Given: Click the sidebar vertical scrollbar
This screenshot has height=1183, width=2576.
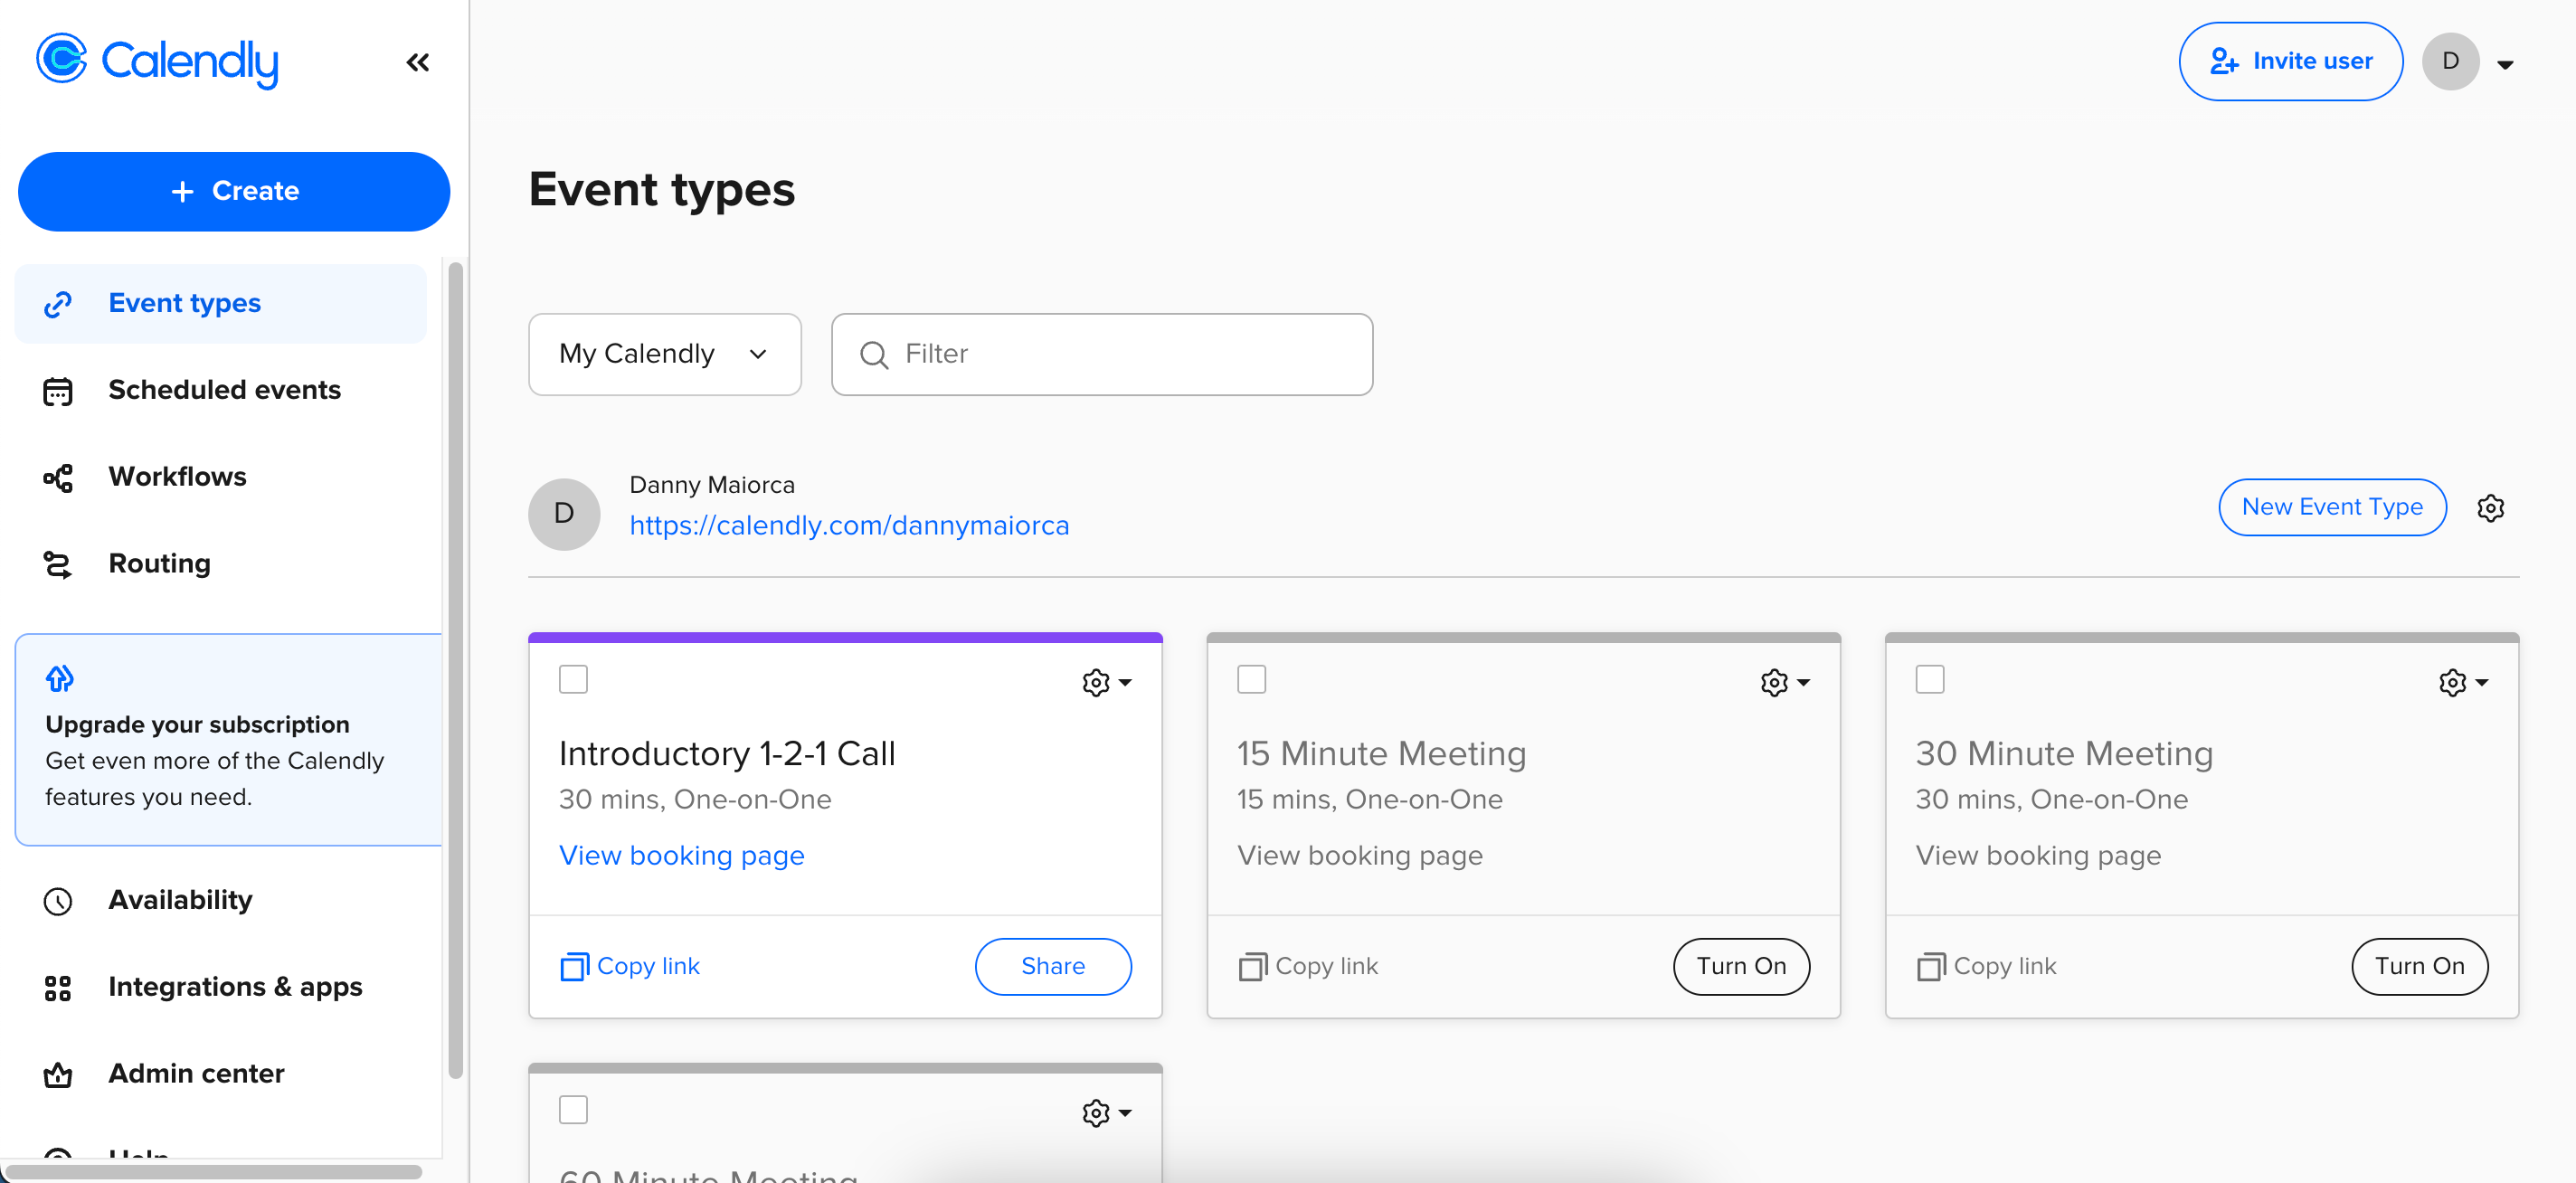Looking at the screenshot, I should pos(455,670).
